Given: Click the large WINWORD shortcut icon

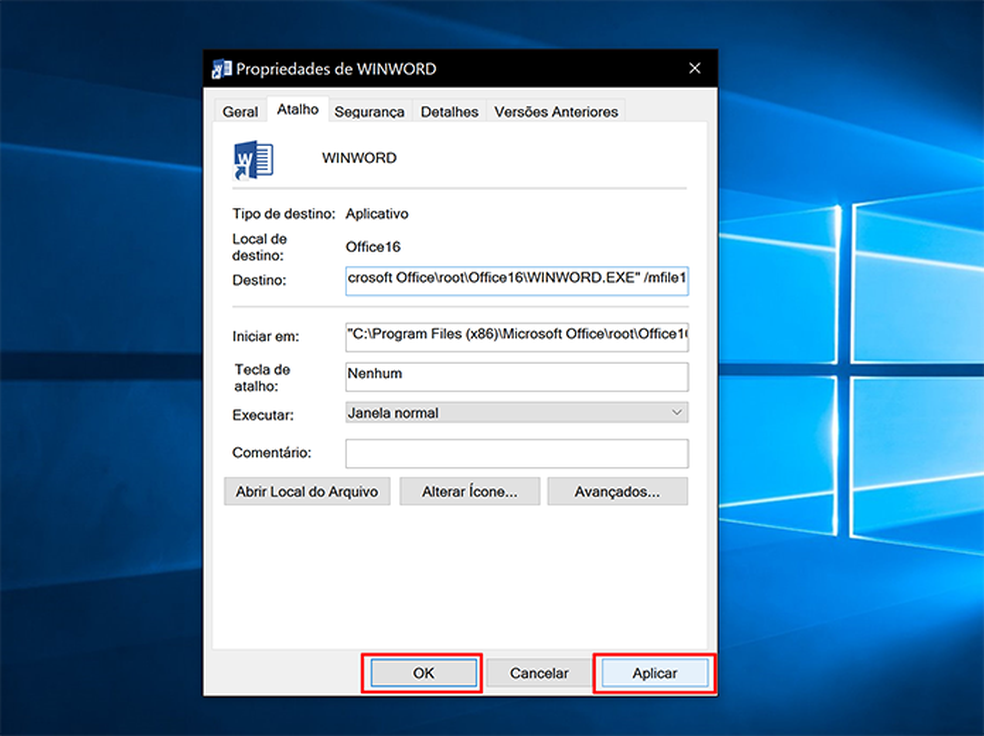Looking at the screenshot, I should (x=253, y=159).
